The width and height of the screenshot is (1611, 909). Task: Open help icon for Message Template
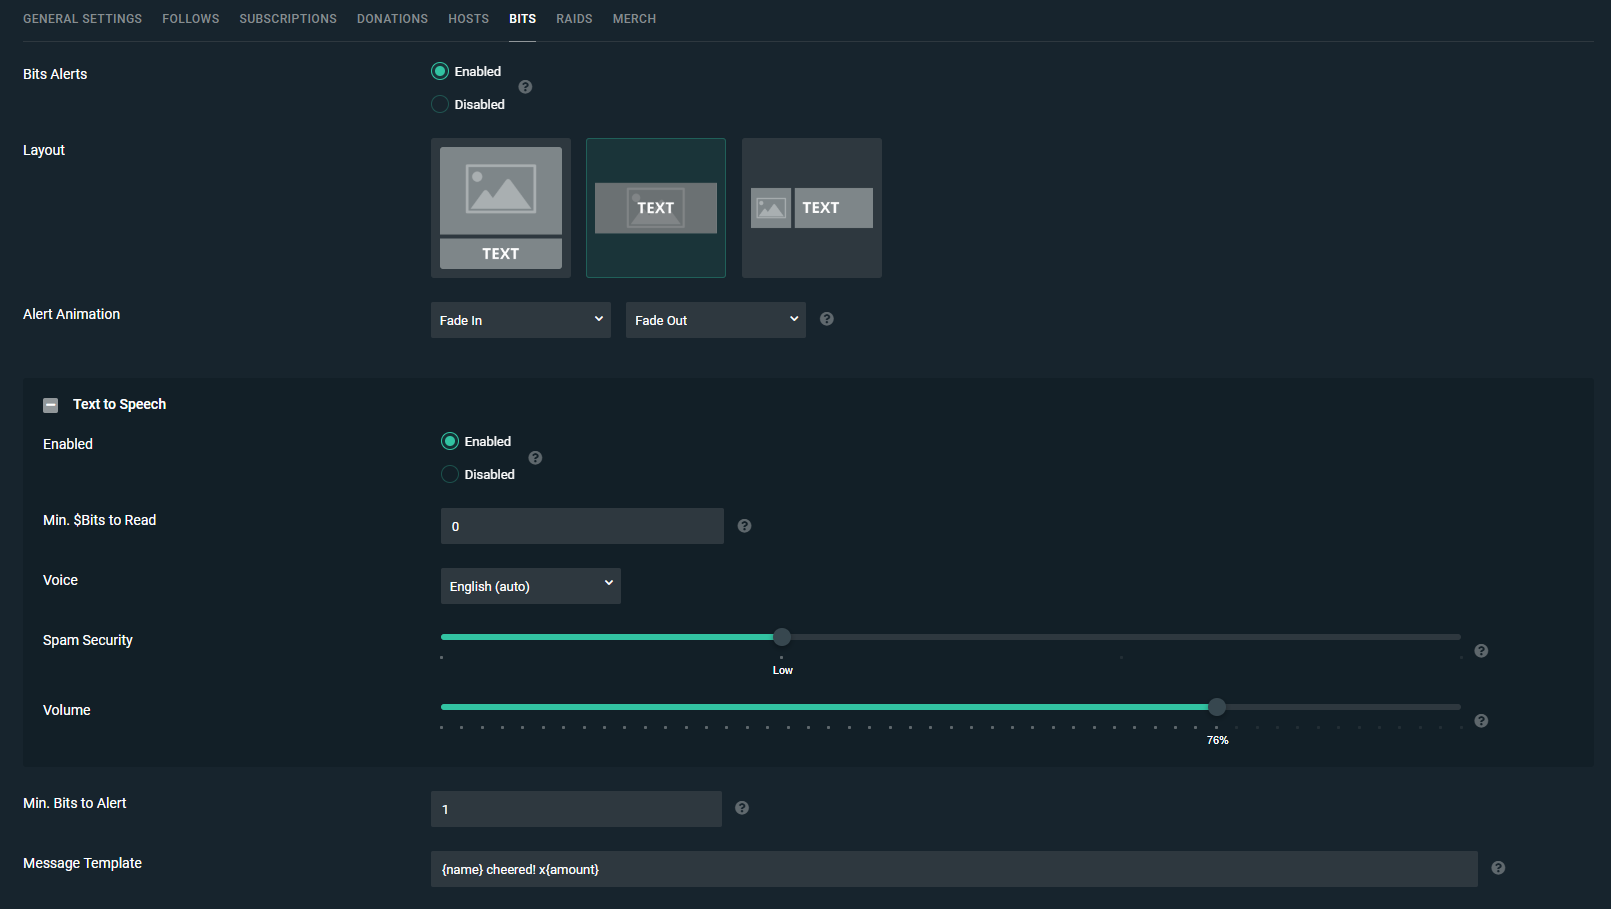(1498, 868)
